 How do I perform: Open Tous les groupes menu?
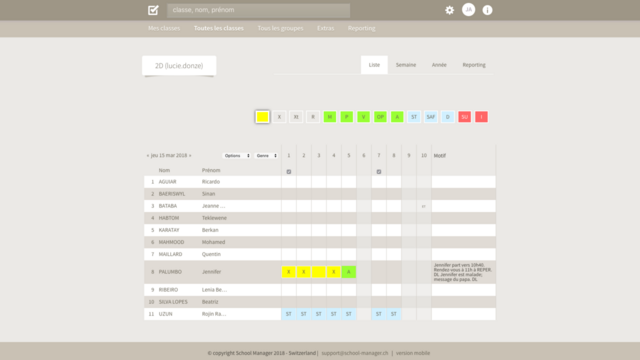(280, 28)
